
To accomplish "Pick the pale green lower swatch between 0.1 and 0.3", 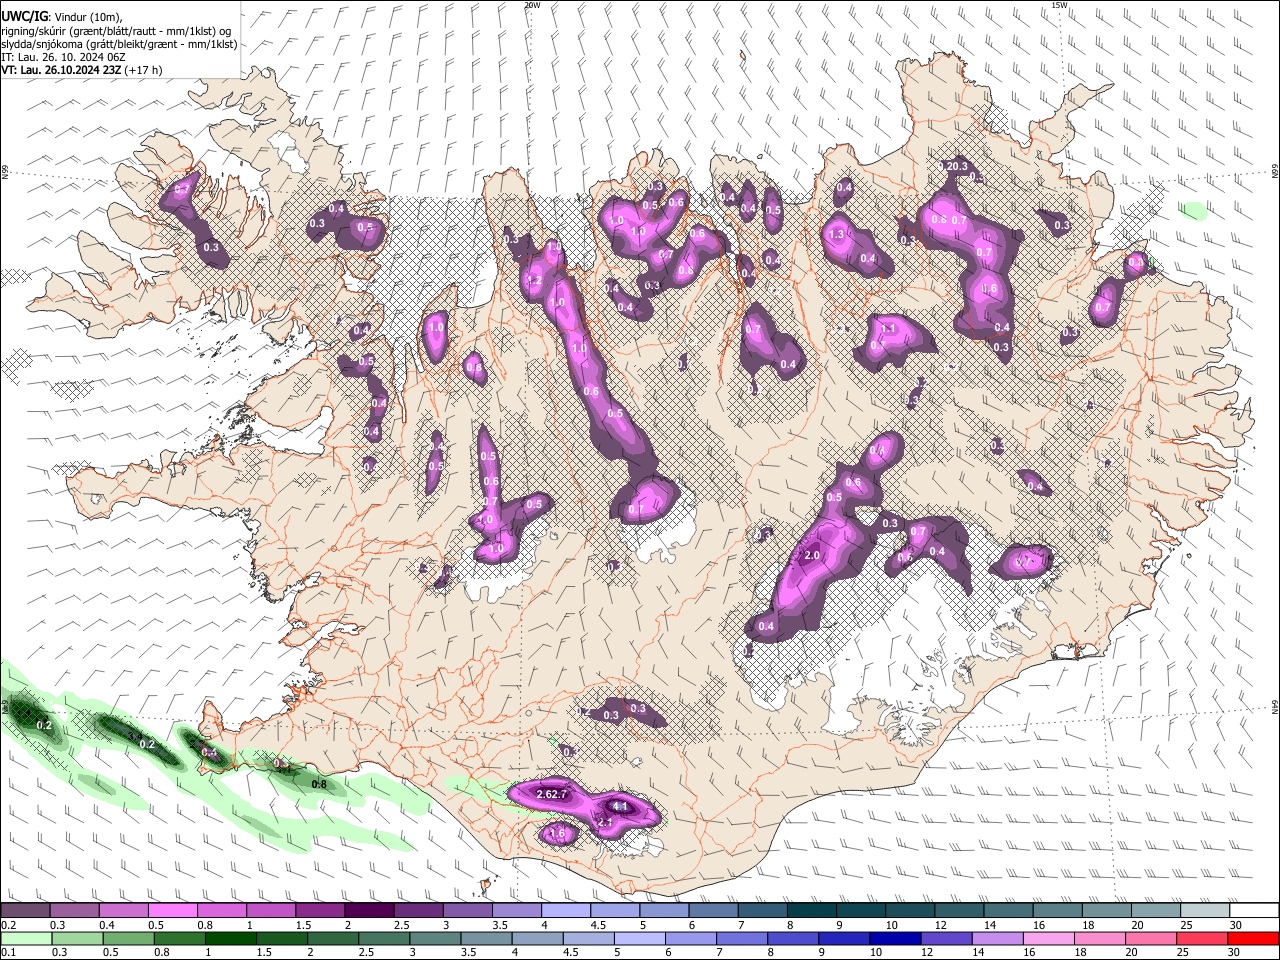I will point(25,939).
